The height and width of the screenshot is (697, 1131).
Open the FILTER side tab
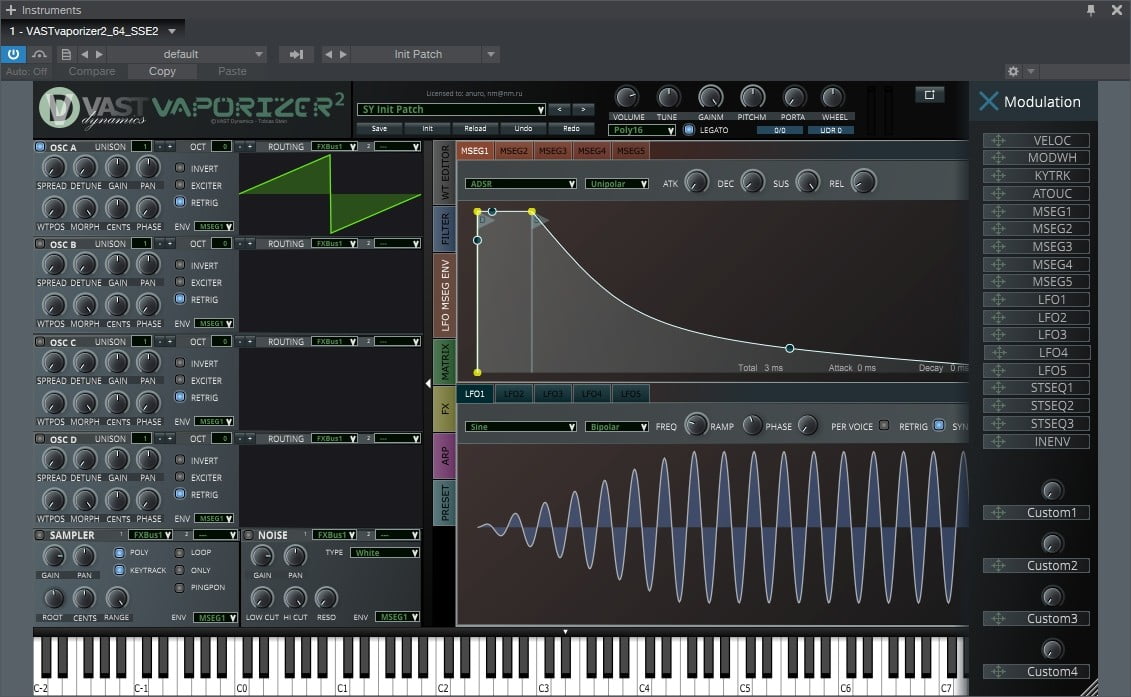(444, 229)
